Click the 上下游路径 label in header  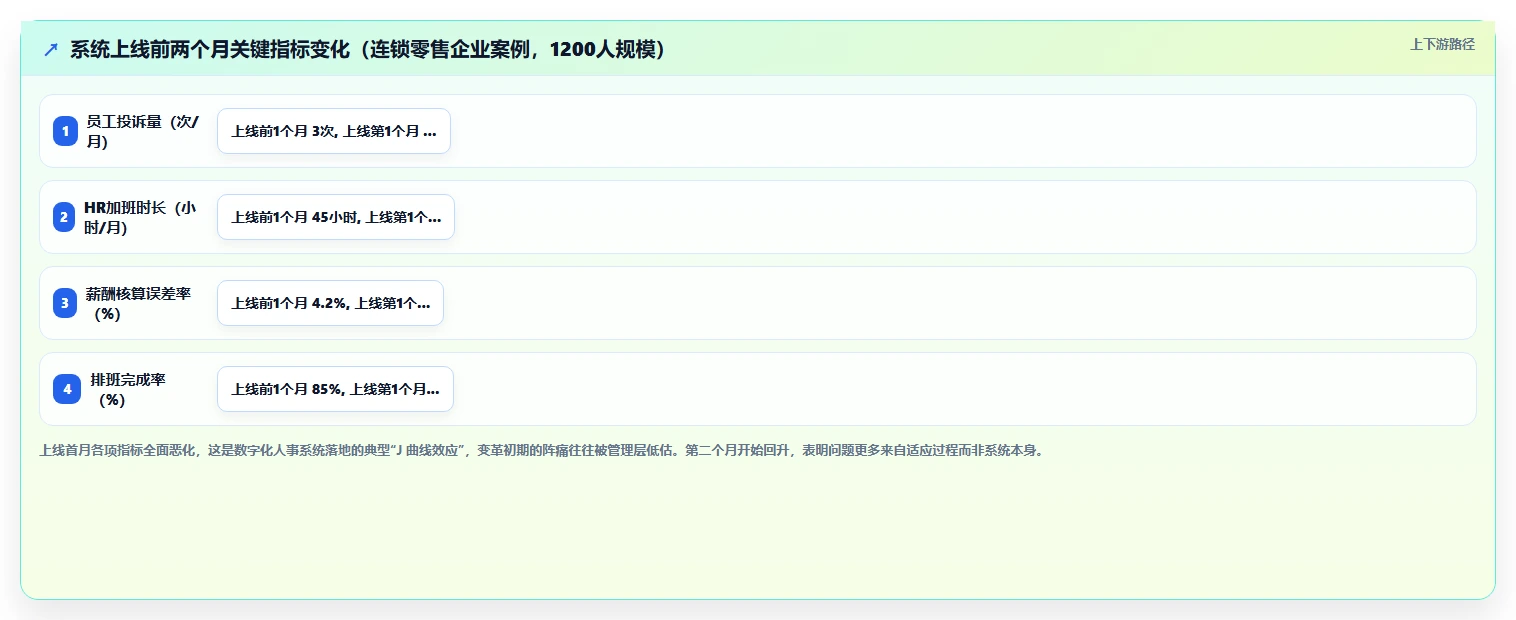(1442, 44)
